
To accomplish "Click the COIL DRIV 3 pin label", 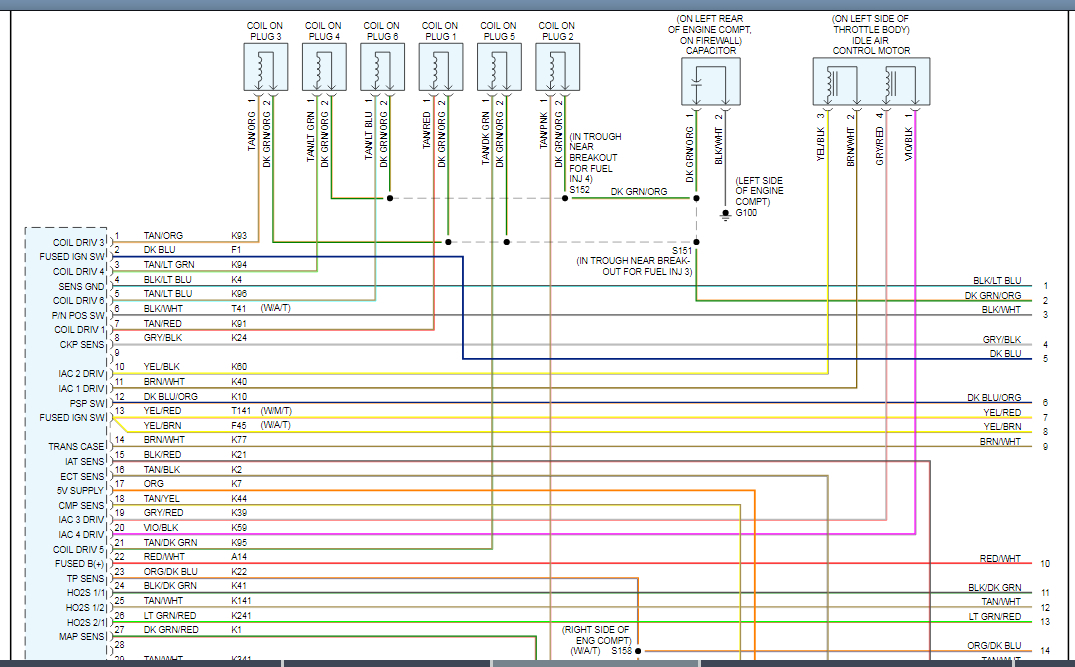I will (x=79, y=243).
